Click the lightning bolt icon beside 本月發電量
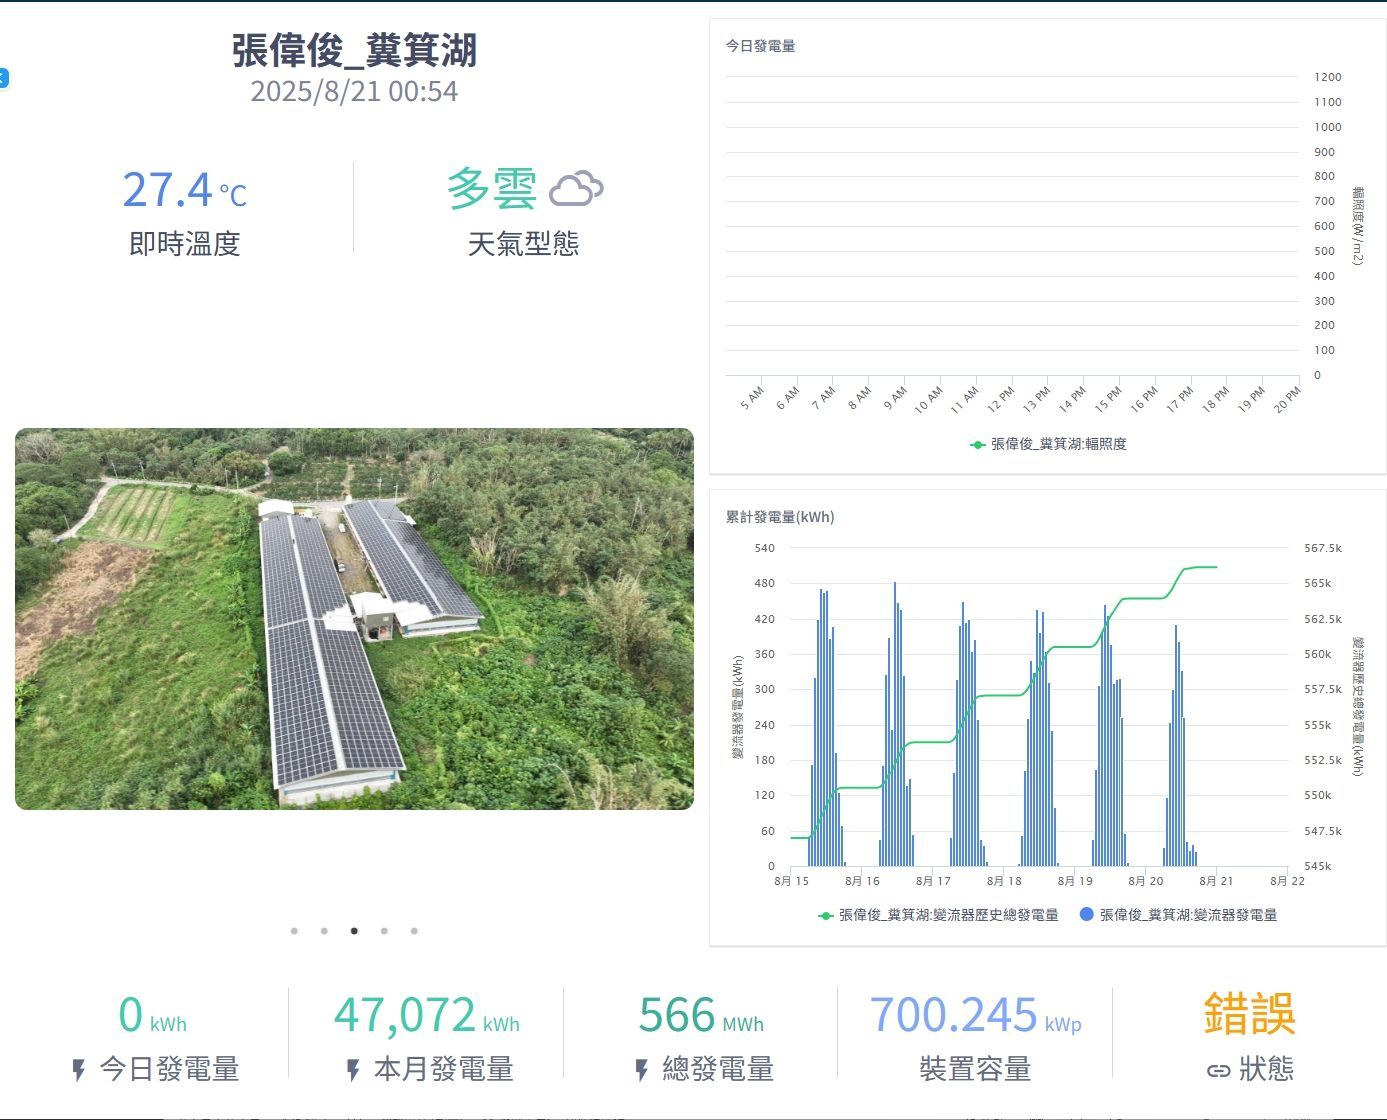This screenshot has height=1120, width=1387. click(353, 1071)
